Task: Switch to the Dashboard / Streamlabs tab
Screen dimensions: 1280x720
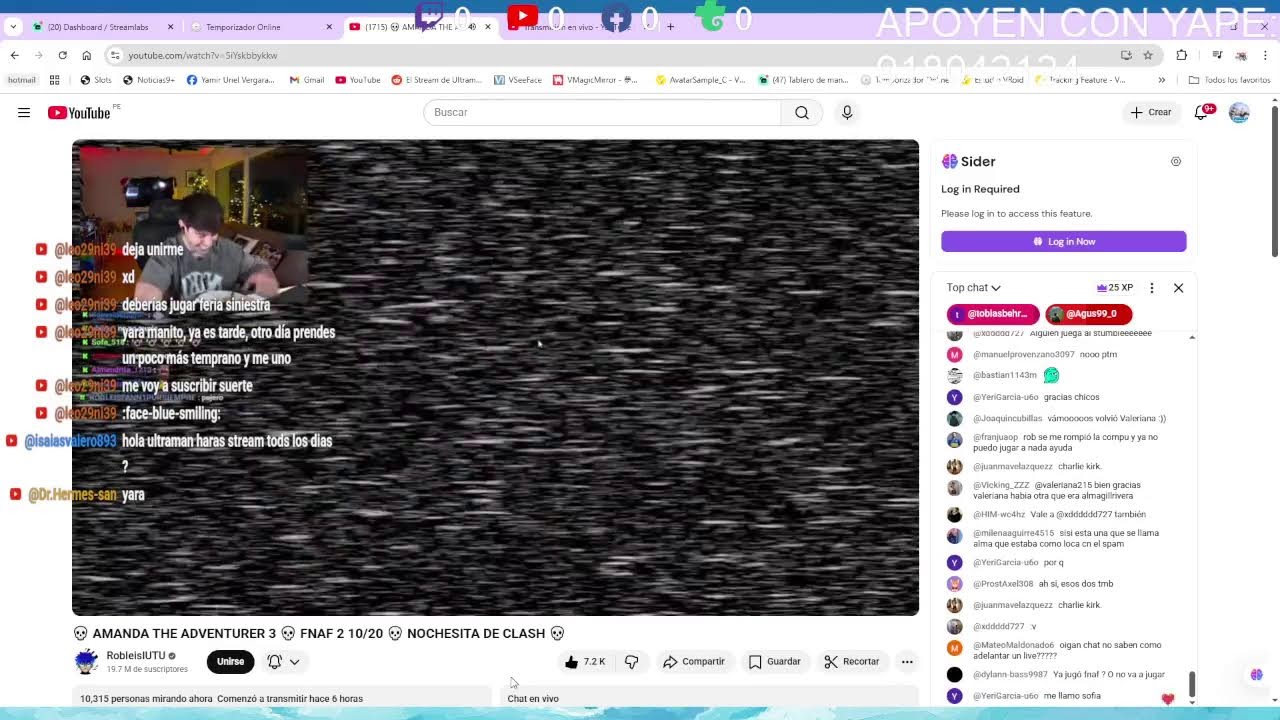Action: (100, 27)
